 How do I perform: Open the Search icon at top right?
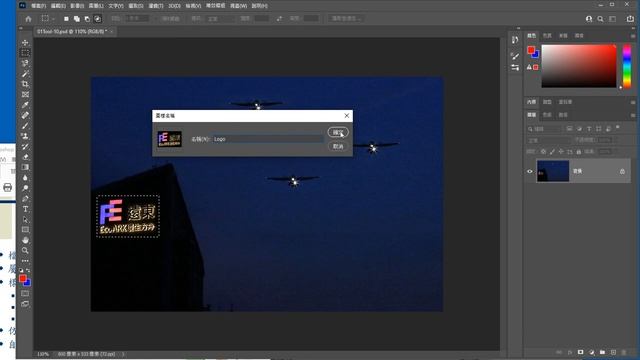(x=600, y=19)
